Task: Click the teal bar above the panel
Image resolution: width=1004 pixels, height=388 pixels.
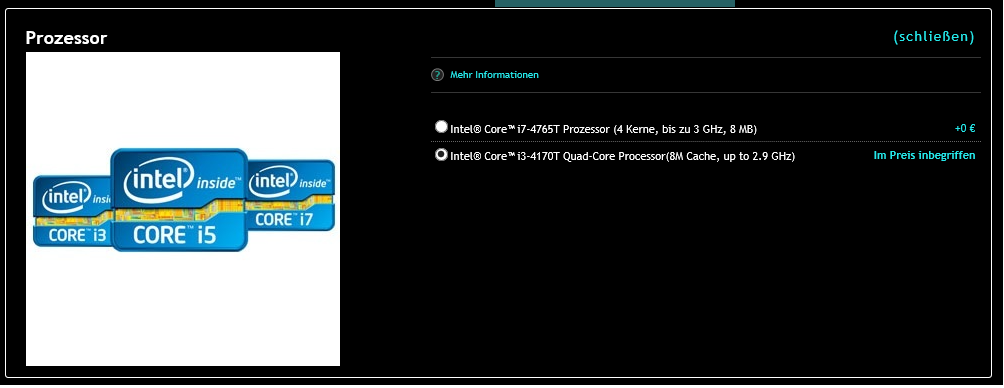Action: click(615, 3)
